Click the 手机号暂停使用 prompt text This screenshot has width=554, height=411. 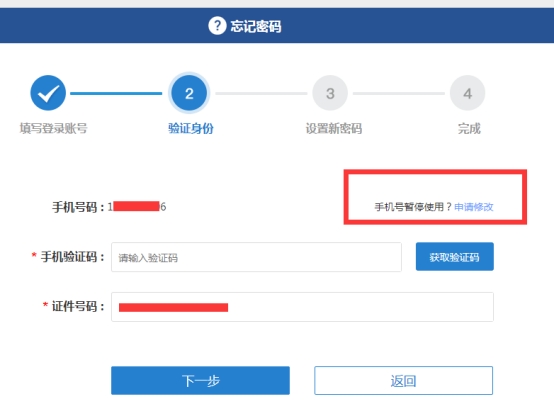tap(413, 207)
